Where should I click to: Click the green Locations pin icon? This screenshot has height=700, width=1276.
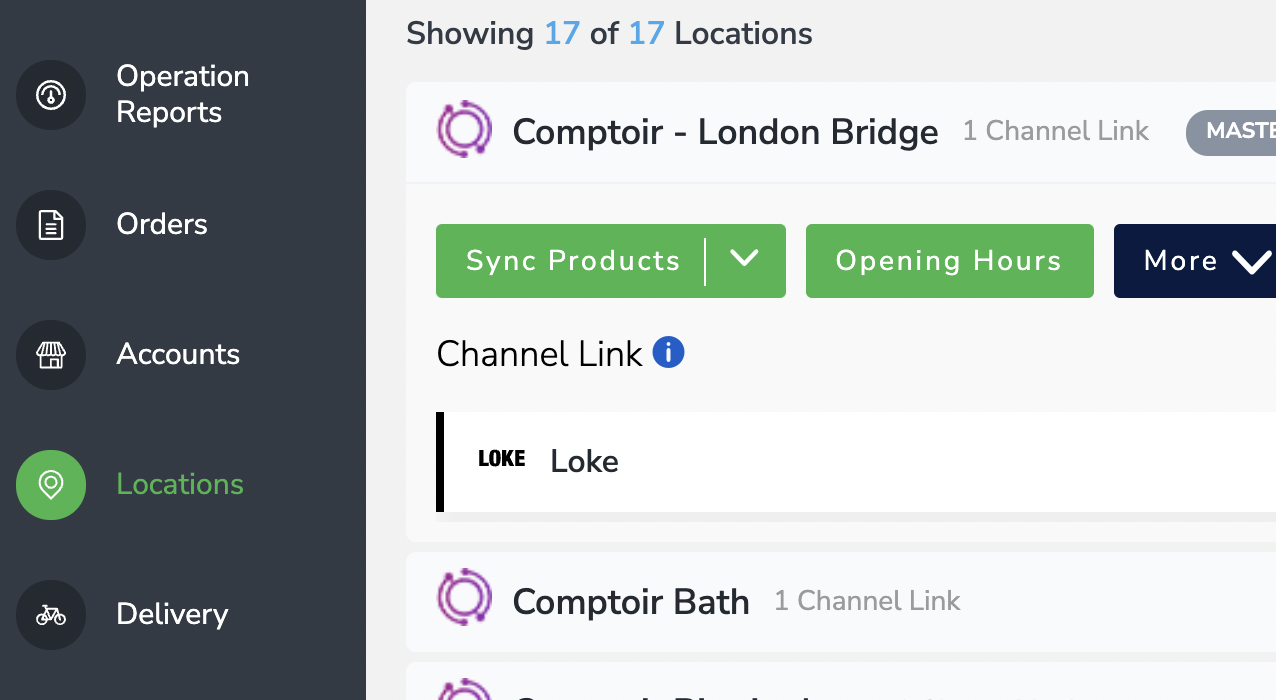coord(51,485)
